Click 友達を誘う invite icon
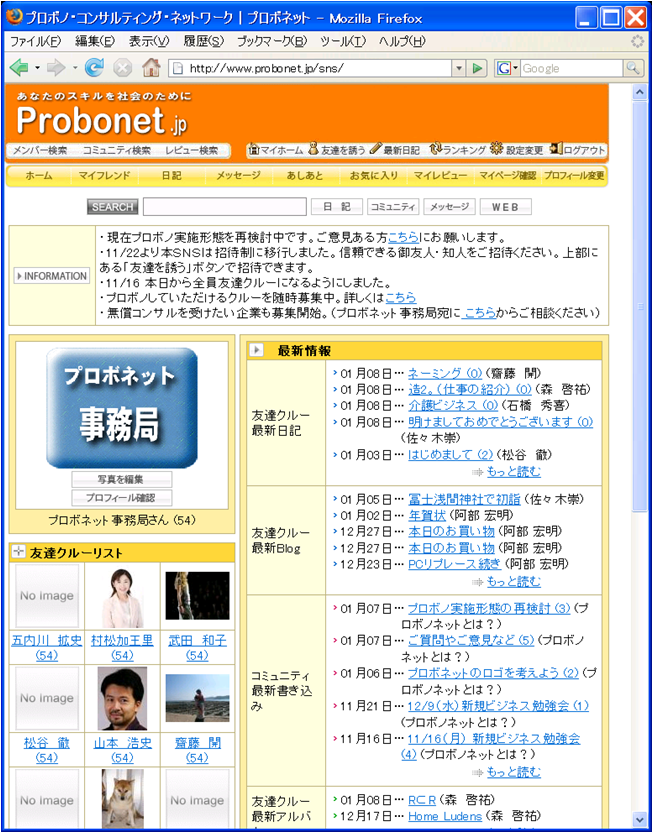This screenshot has width=653, height=833. (313, 149)
